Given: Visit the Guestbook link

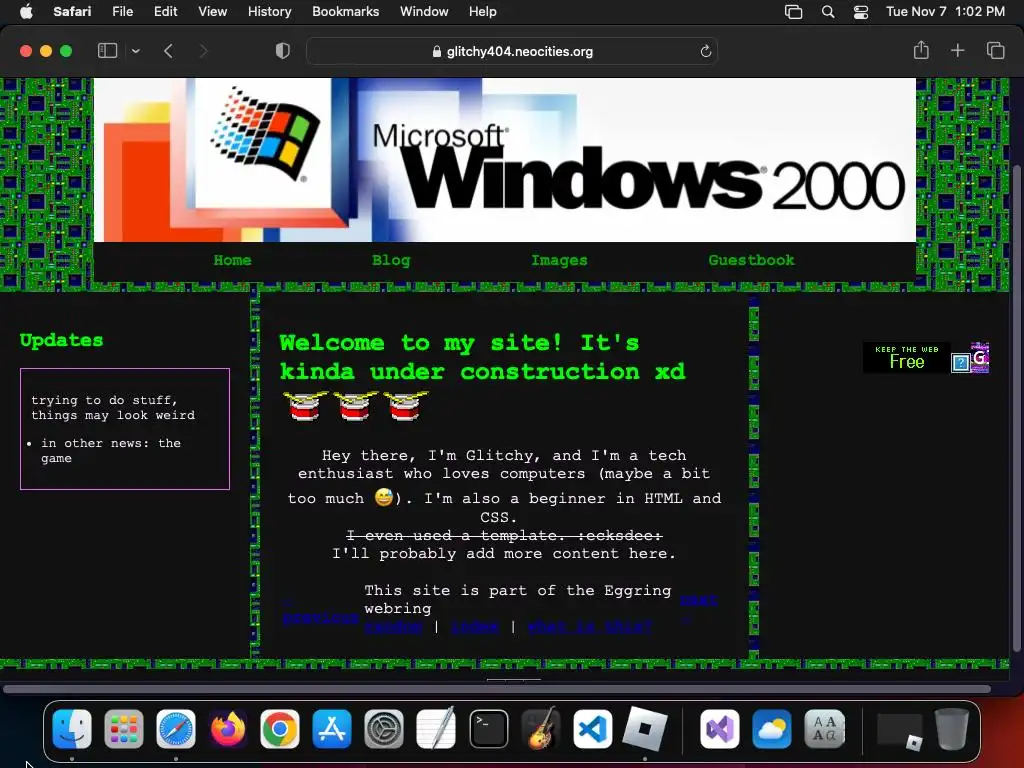Looking at the screenshot, I should [x=751, y=260].
